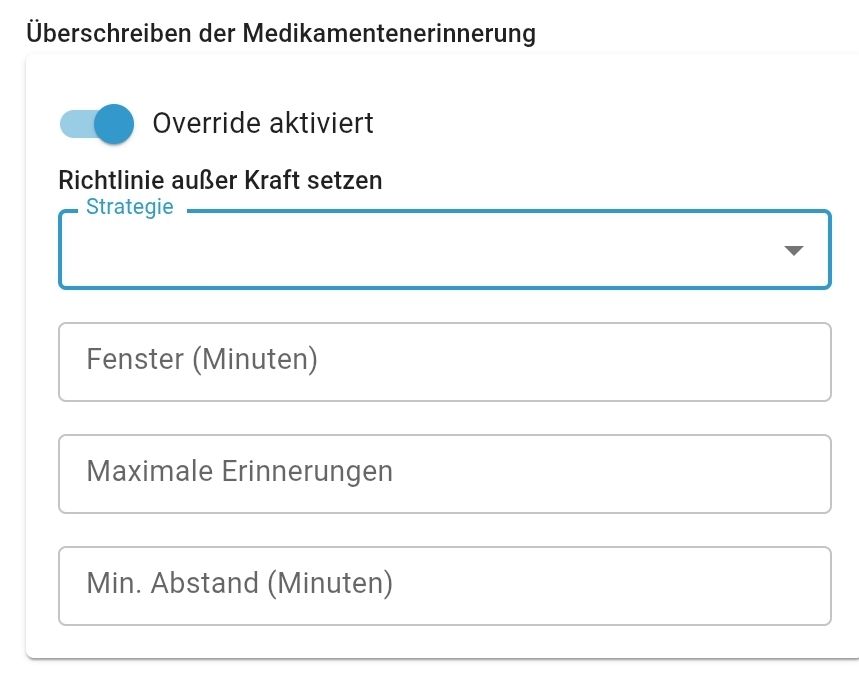859x693 pixels.
Task: Click the 'Override aktiviert' label text
Action: [x=263, y=123]
